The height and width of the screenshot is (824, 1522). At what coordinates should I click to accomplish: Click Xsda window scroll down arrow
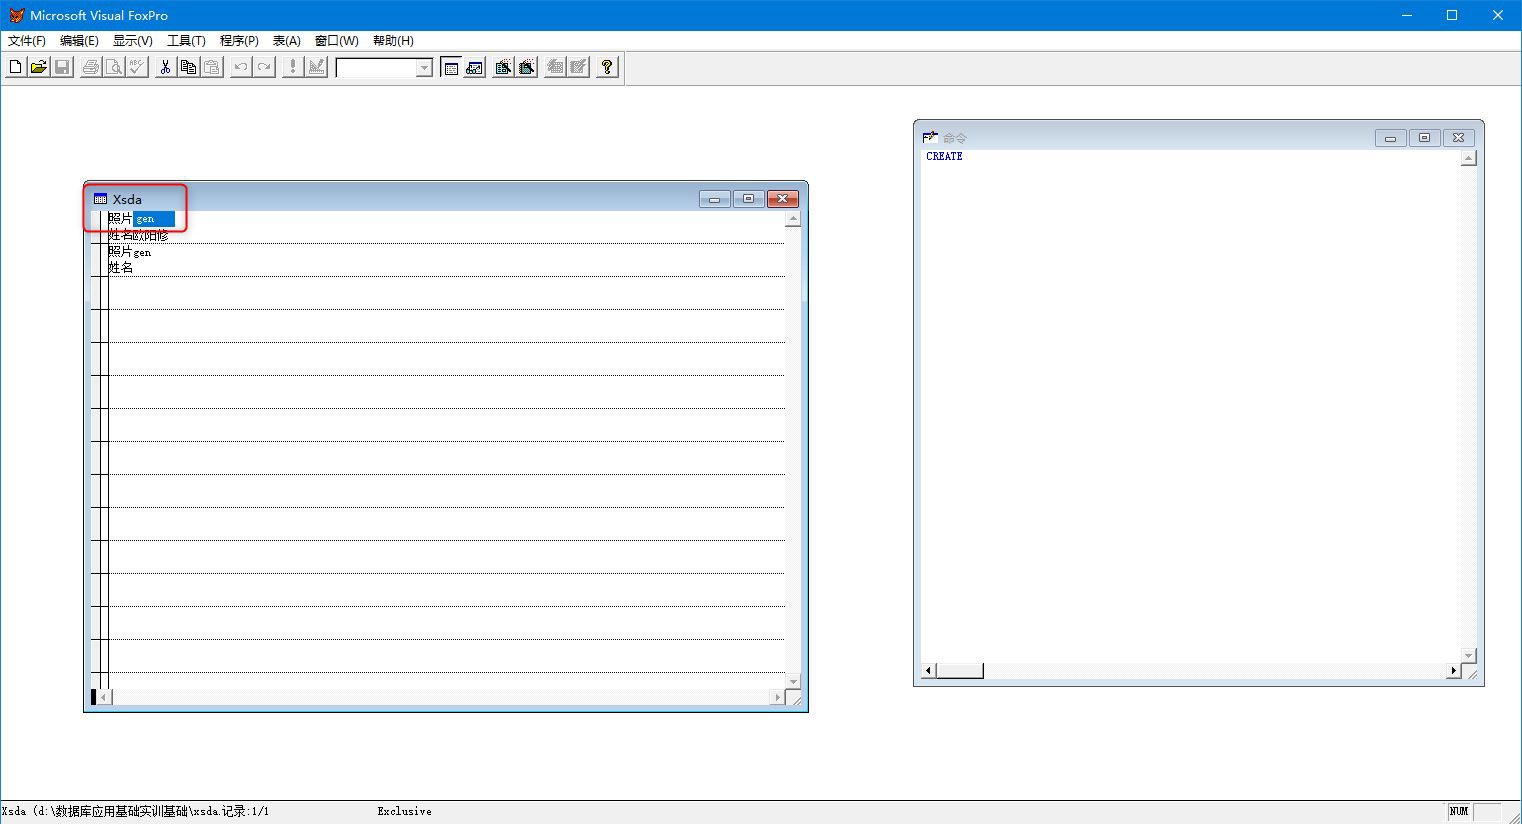(793, 681)
